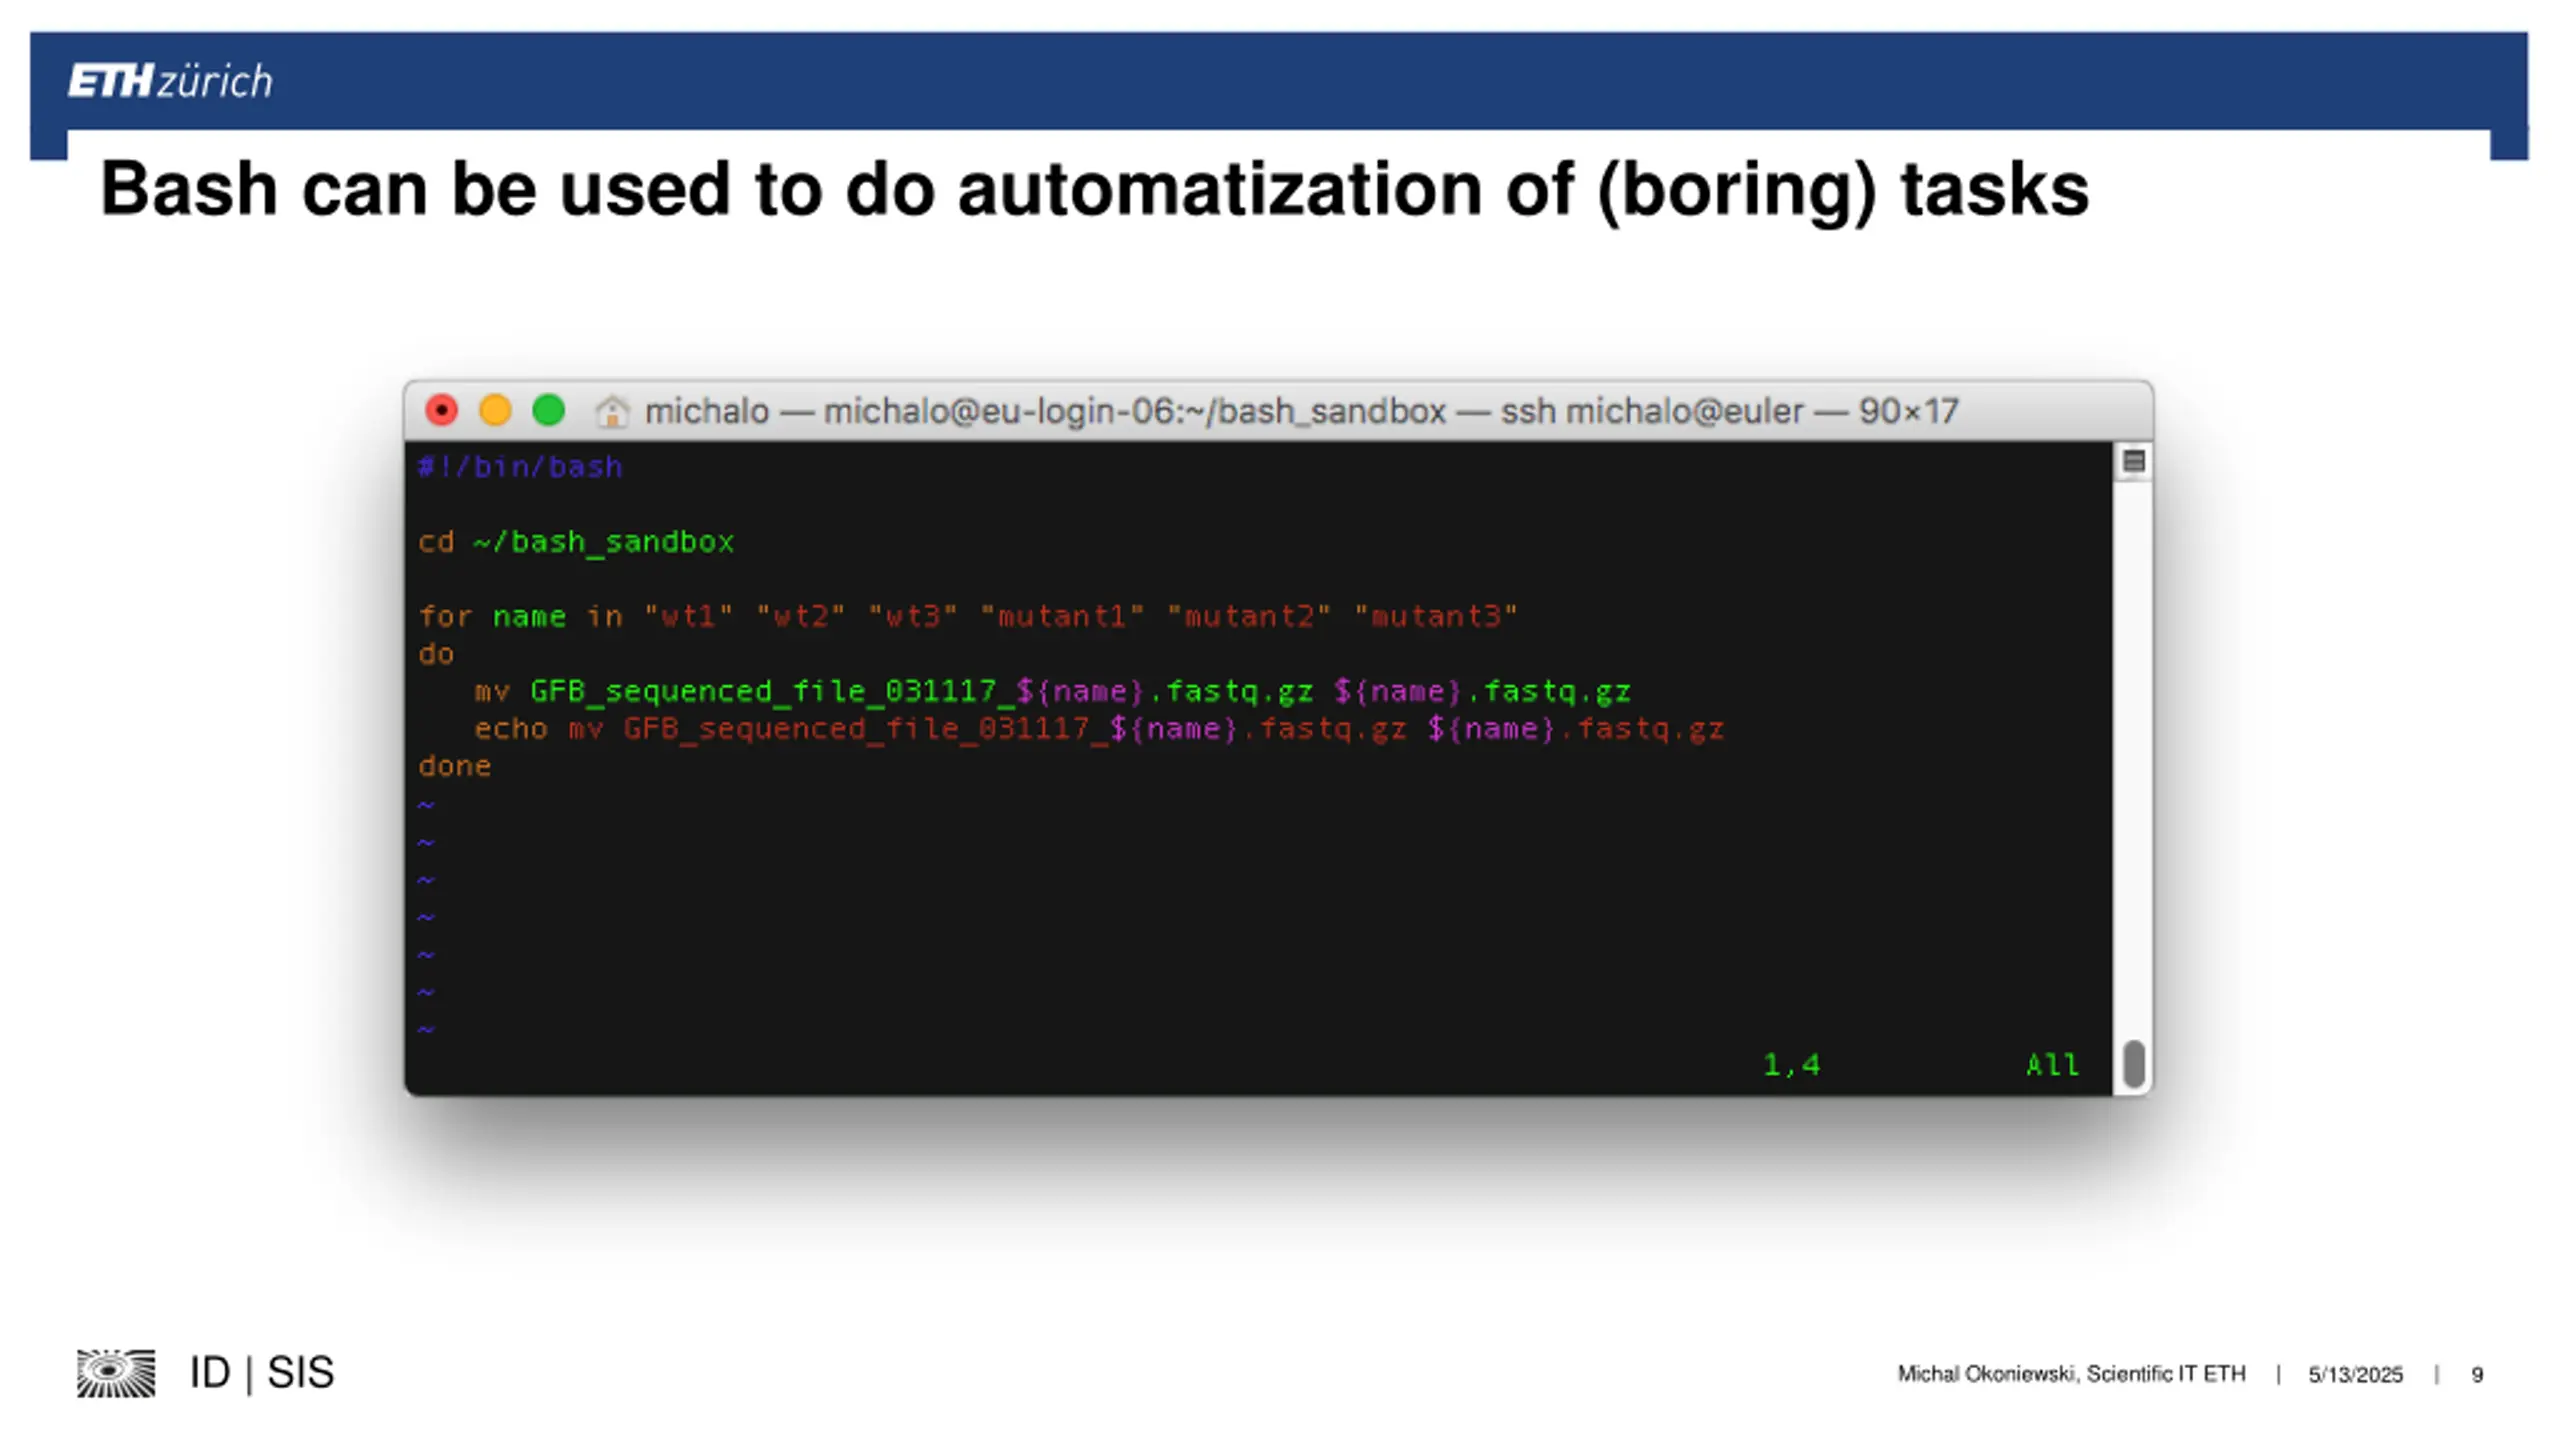Click the green zoom button of the terminal
The image size is (2560, 1440).
click(548, 411)
